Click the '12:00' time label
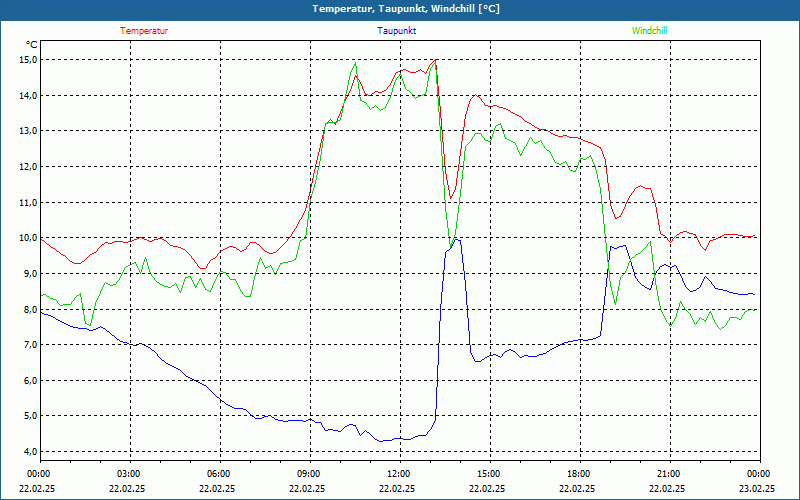800x500 pixels. [397, 474]
